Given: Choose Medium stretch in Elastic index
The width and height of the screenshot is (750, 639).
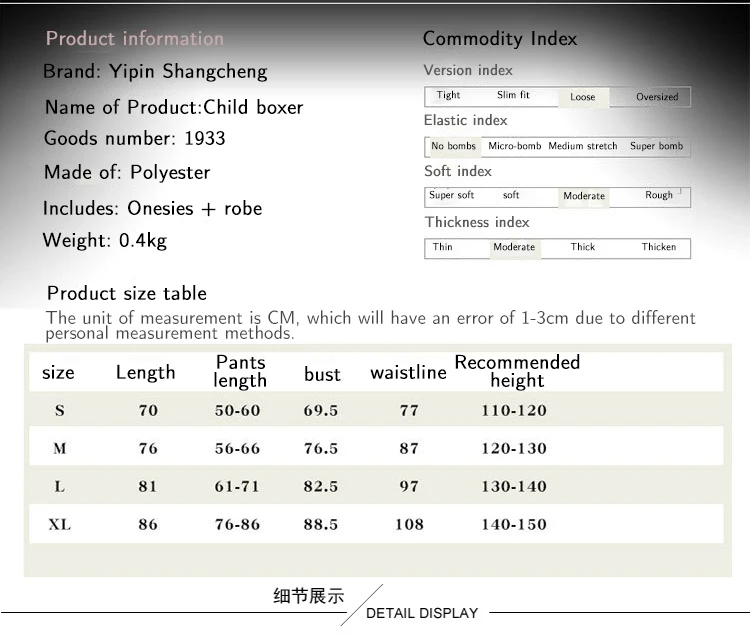Looking at the screenshot, I should 583,146.
